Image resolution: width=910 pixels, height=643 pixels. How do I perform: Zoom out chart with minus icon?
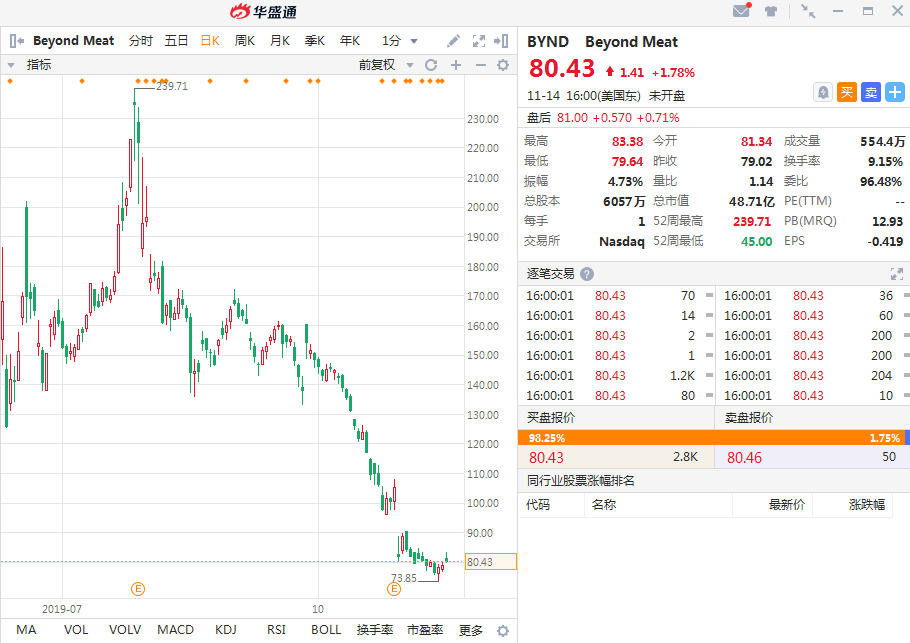tap(481, 65)
